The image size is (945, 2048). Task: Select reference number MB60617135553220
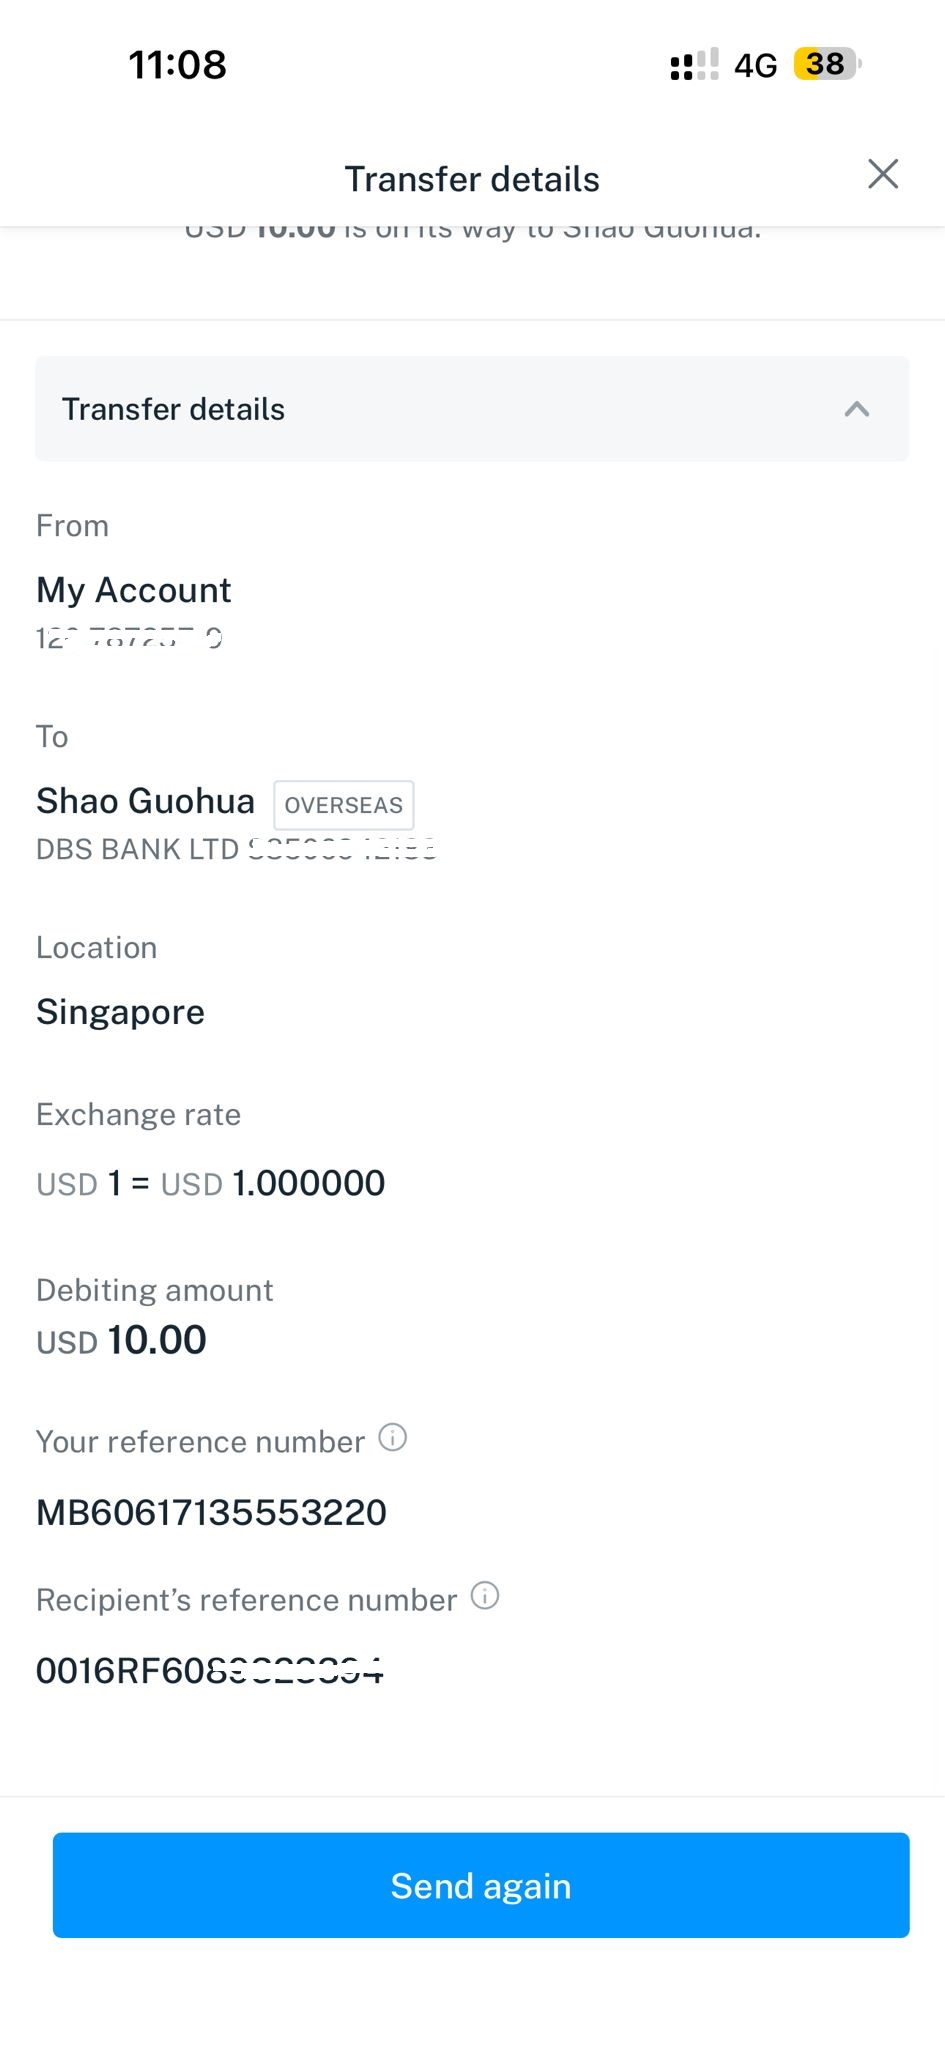[211, 1512]
